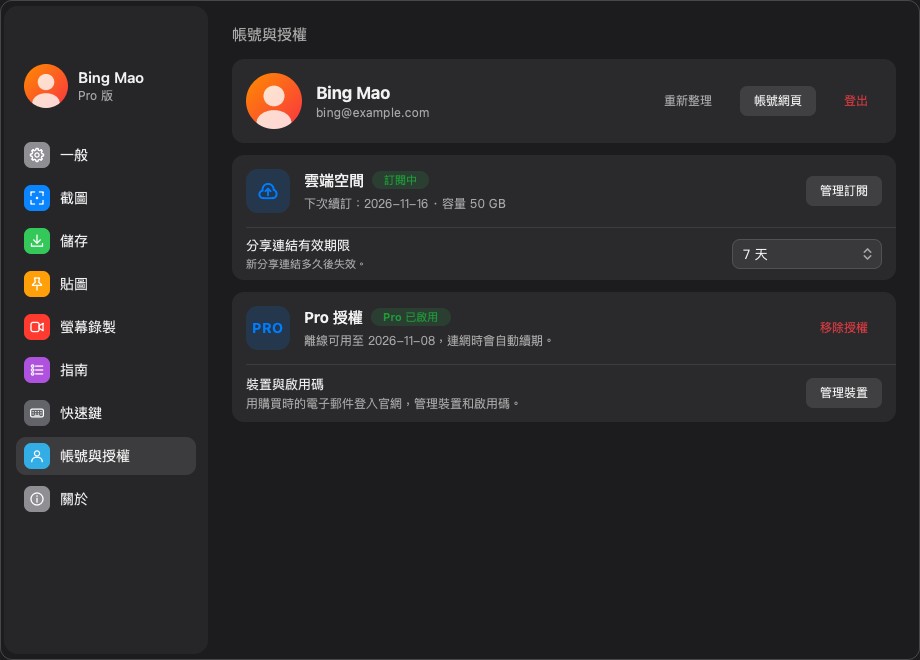
Task: Open the 一般 settings section
Action: (106, 155)
